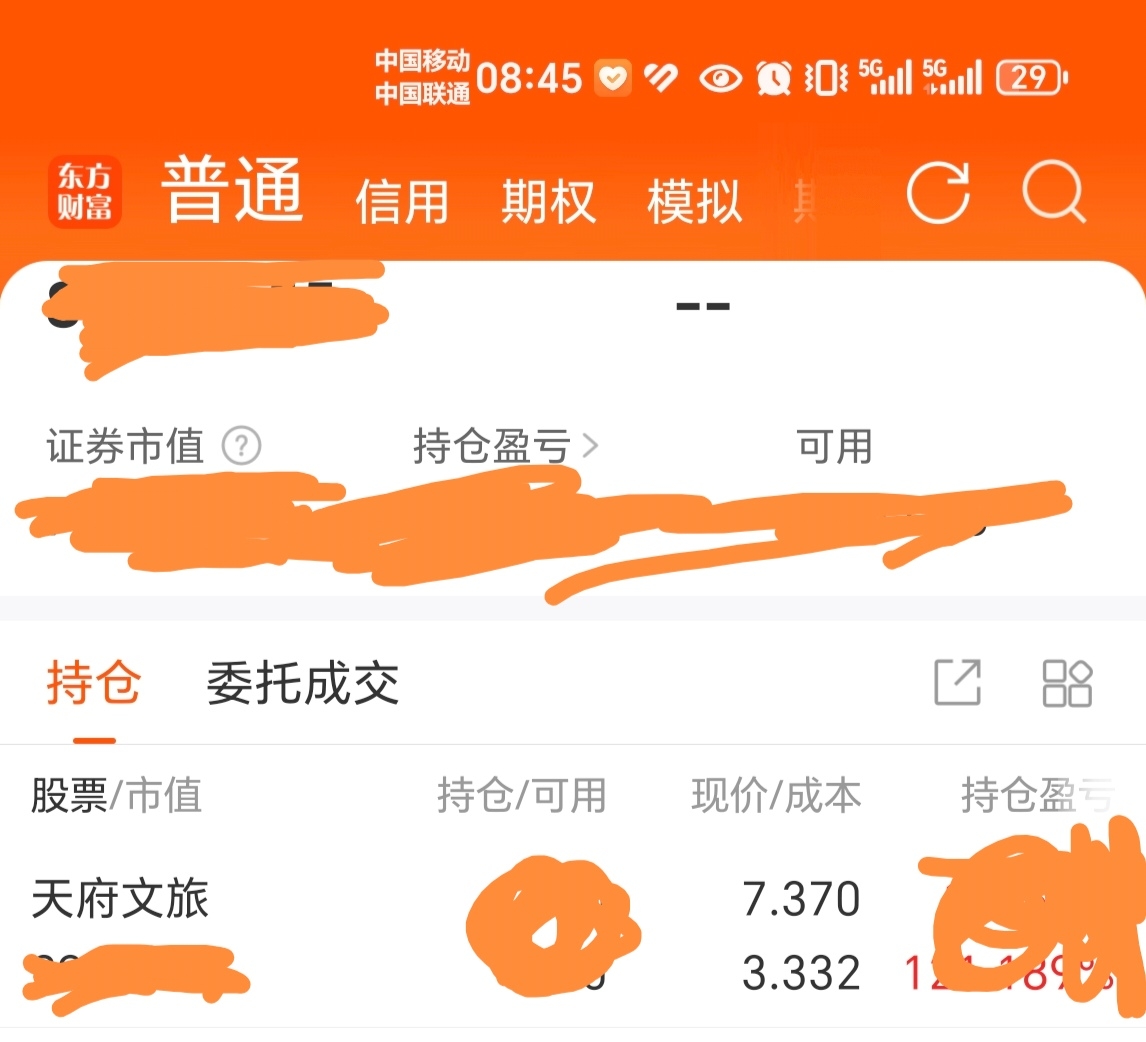
Task: Sort by 现价/成本 column header
Action: [x=776, y=795]
